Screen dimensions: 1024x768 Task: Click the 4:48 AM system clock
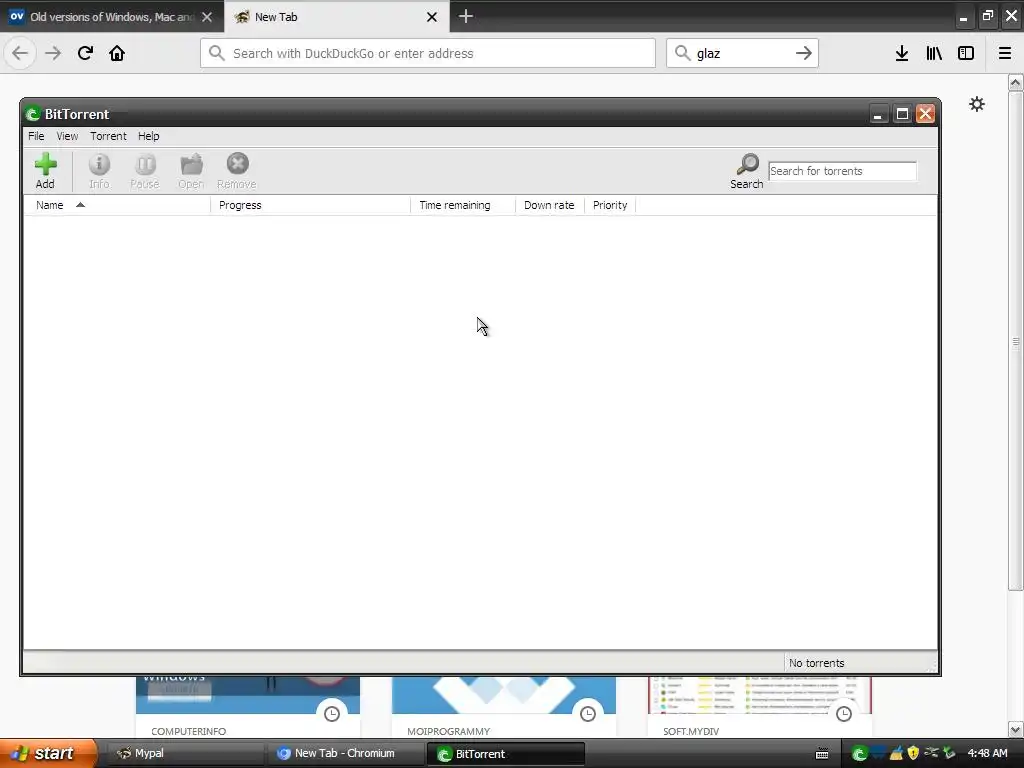[987, 754]
